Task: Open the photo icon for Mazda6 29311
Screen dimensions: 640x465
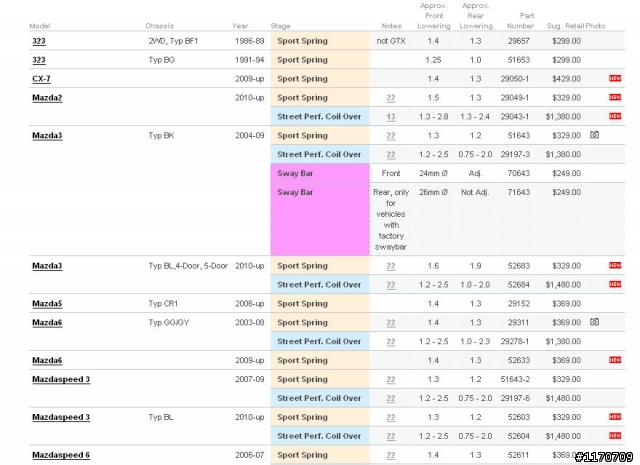Action: point(594,322)
